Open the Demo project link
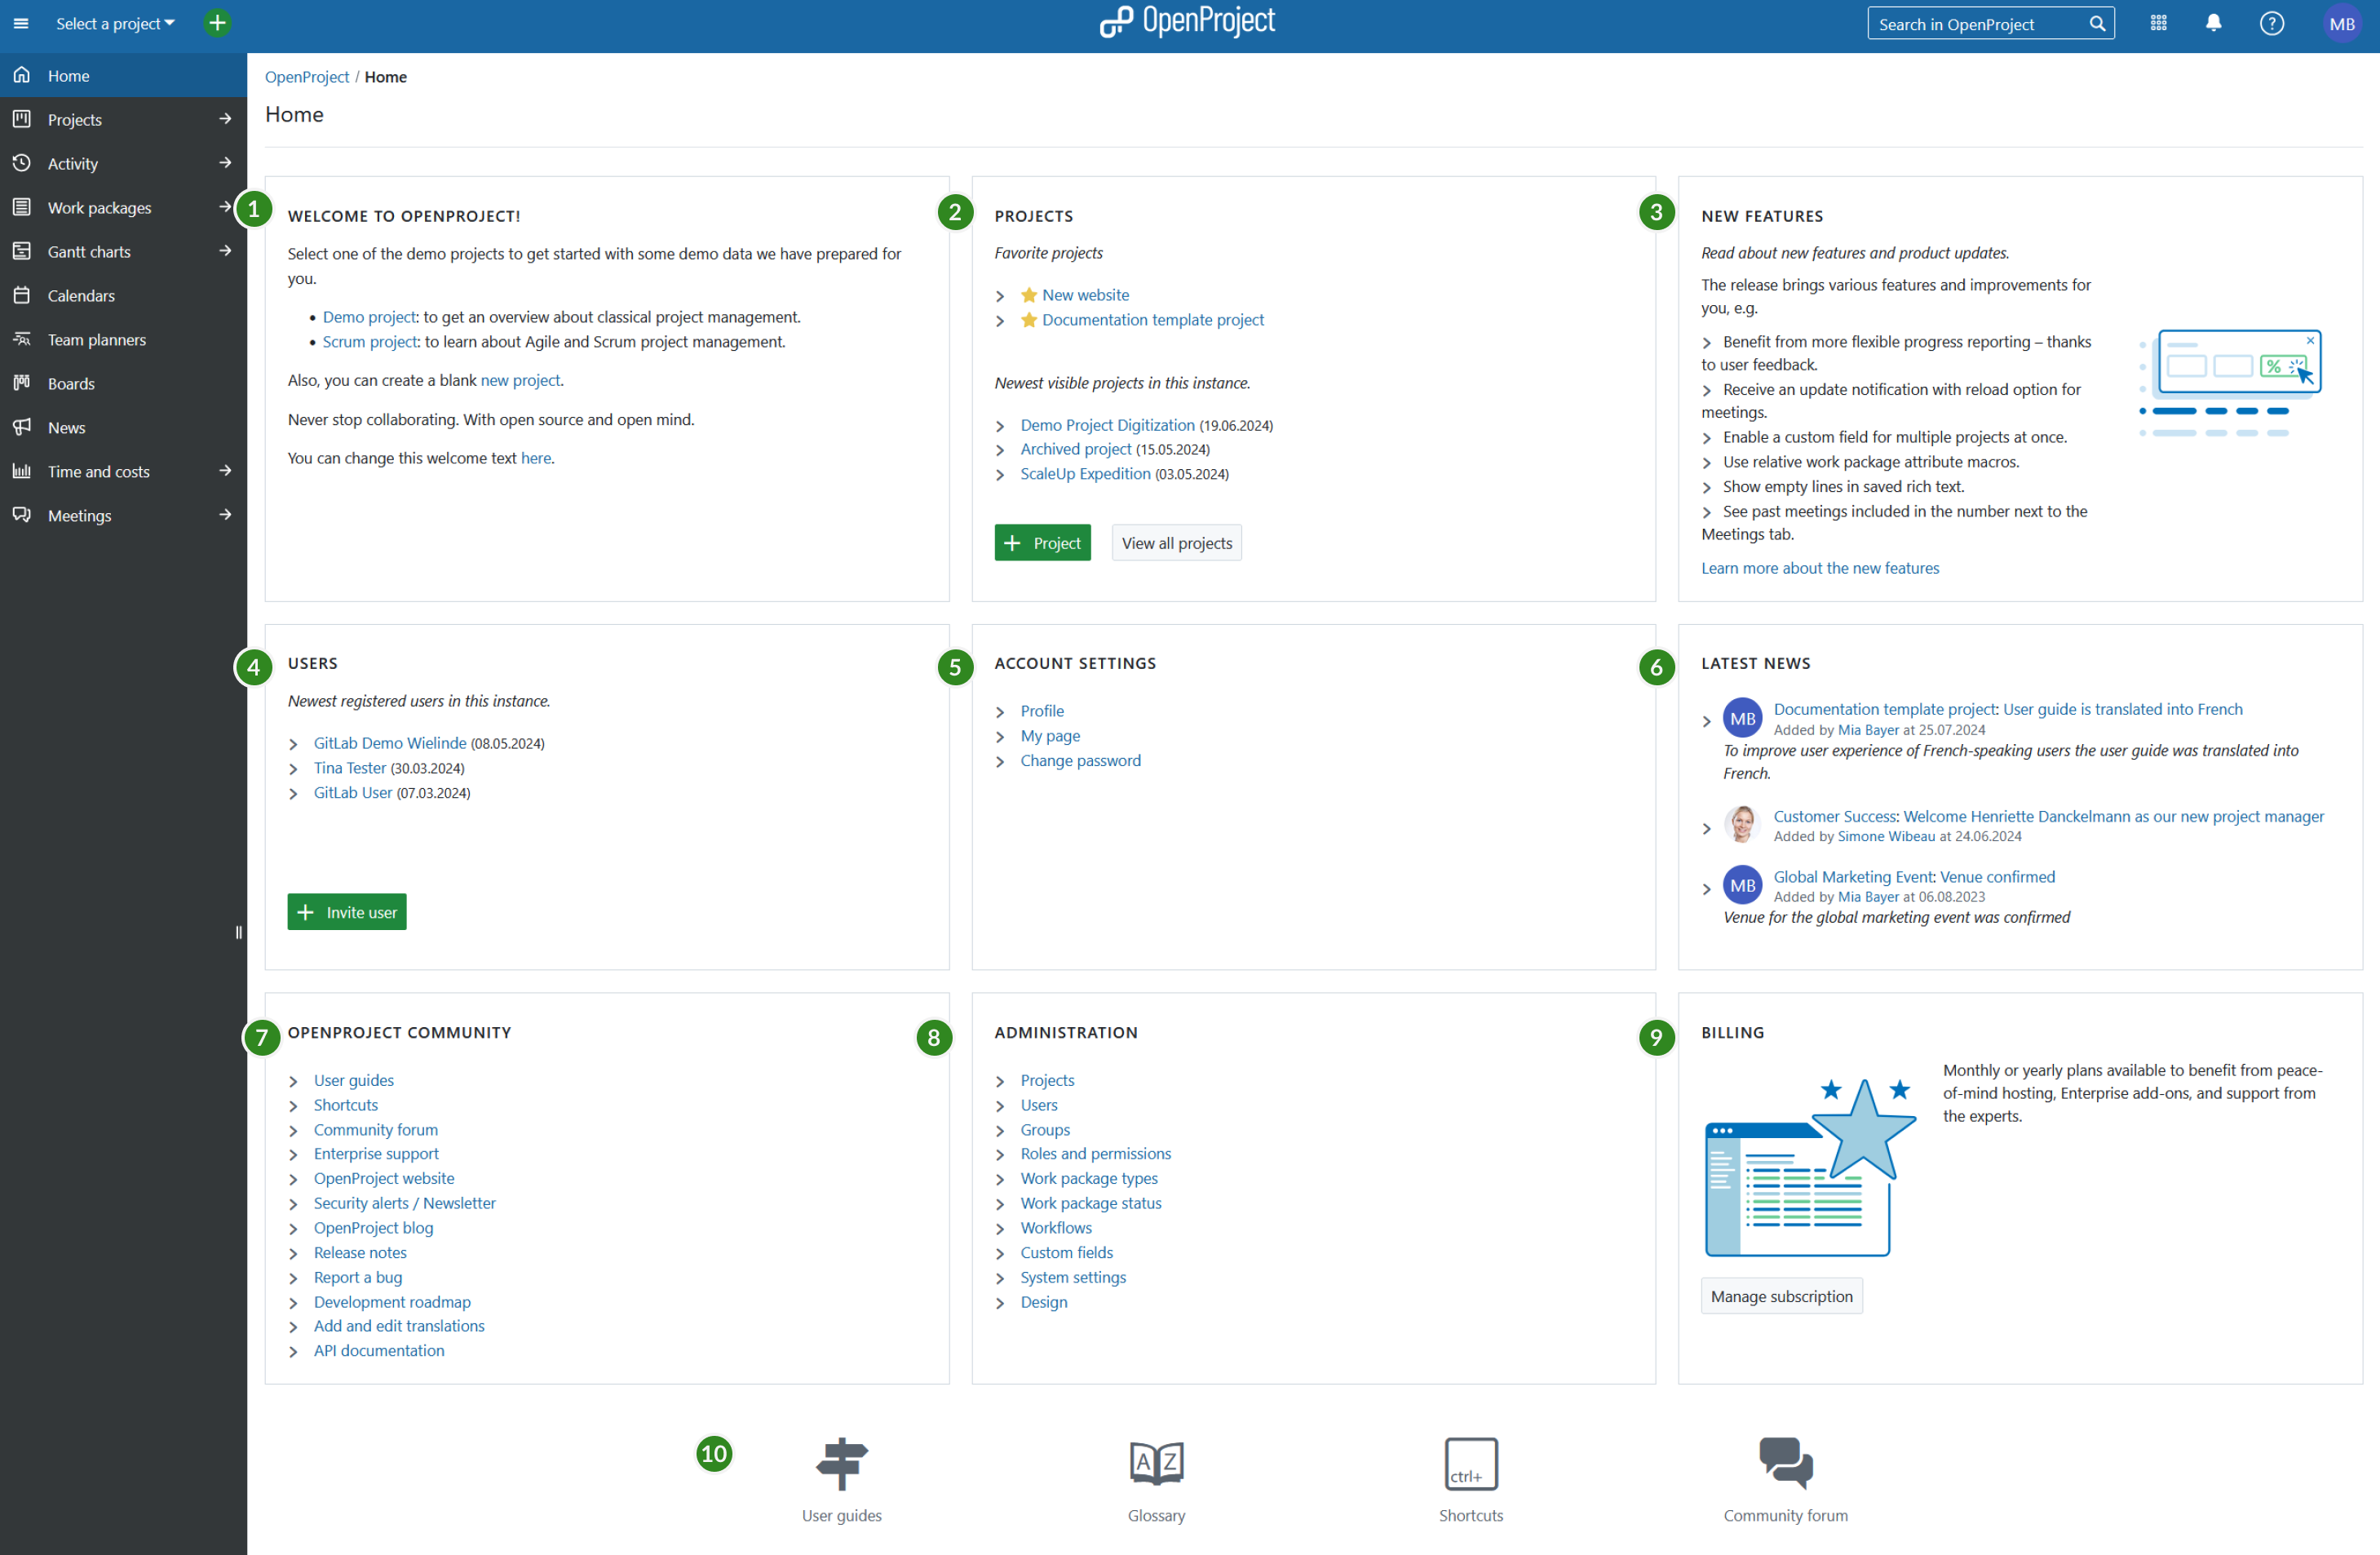 coord(369,317)
